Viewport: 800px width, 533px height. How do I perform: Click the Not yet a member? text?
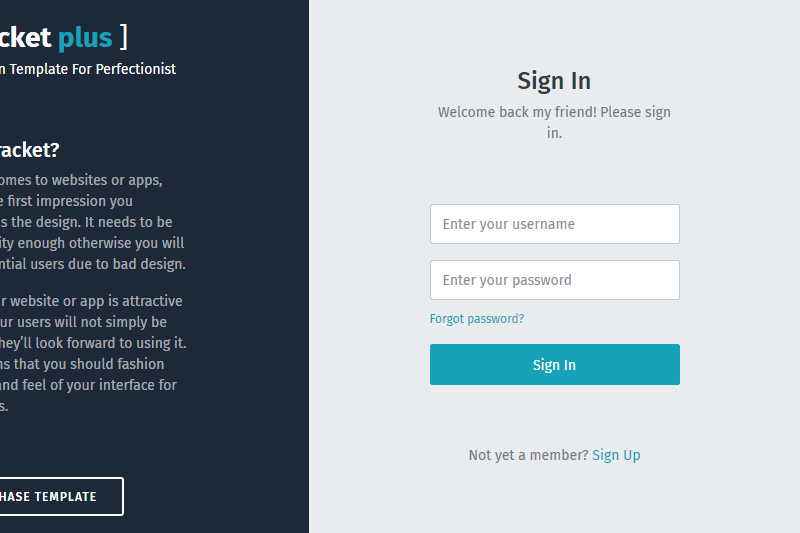[x=528, y=455]
